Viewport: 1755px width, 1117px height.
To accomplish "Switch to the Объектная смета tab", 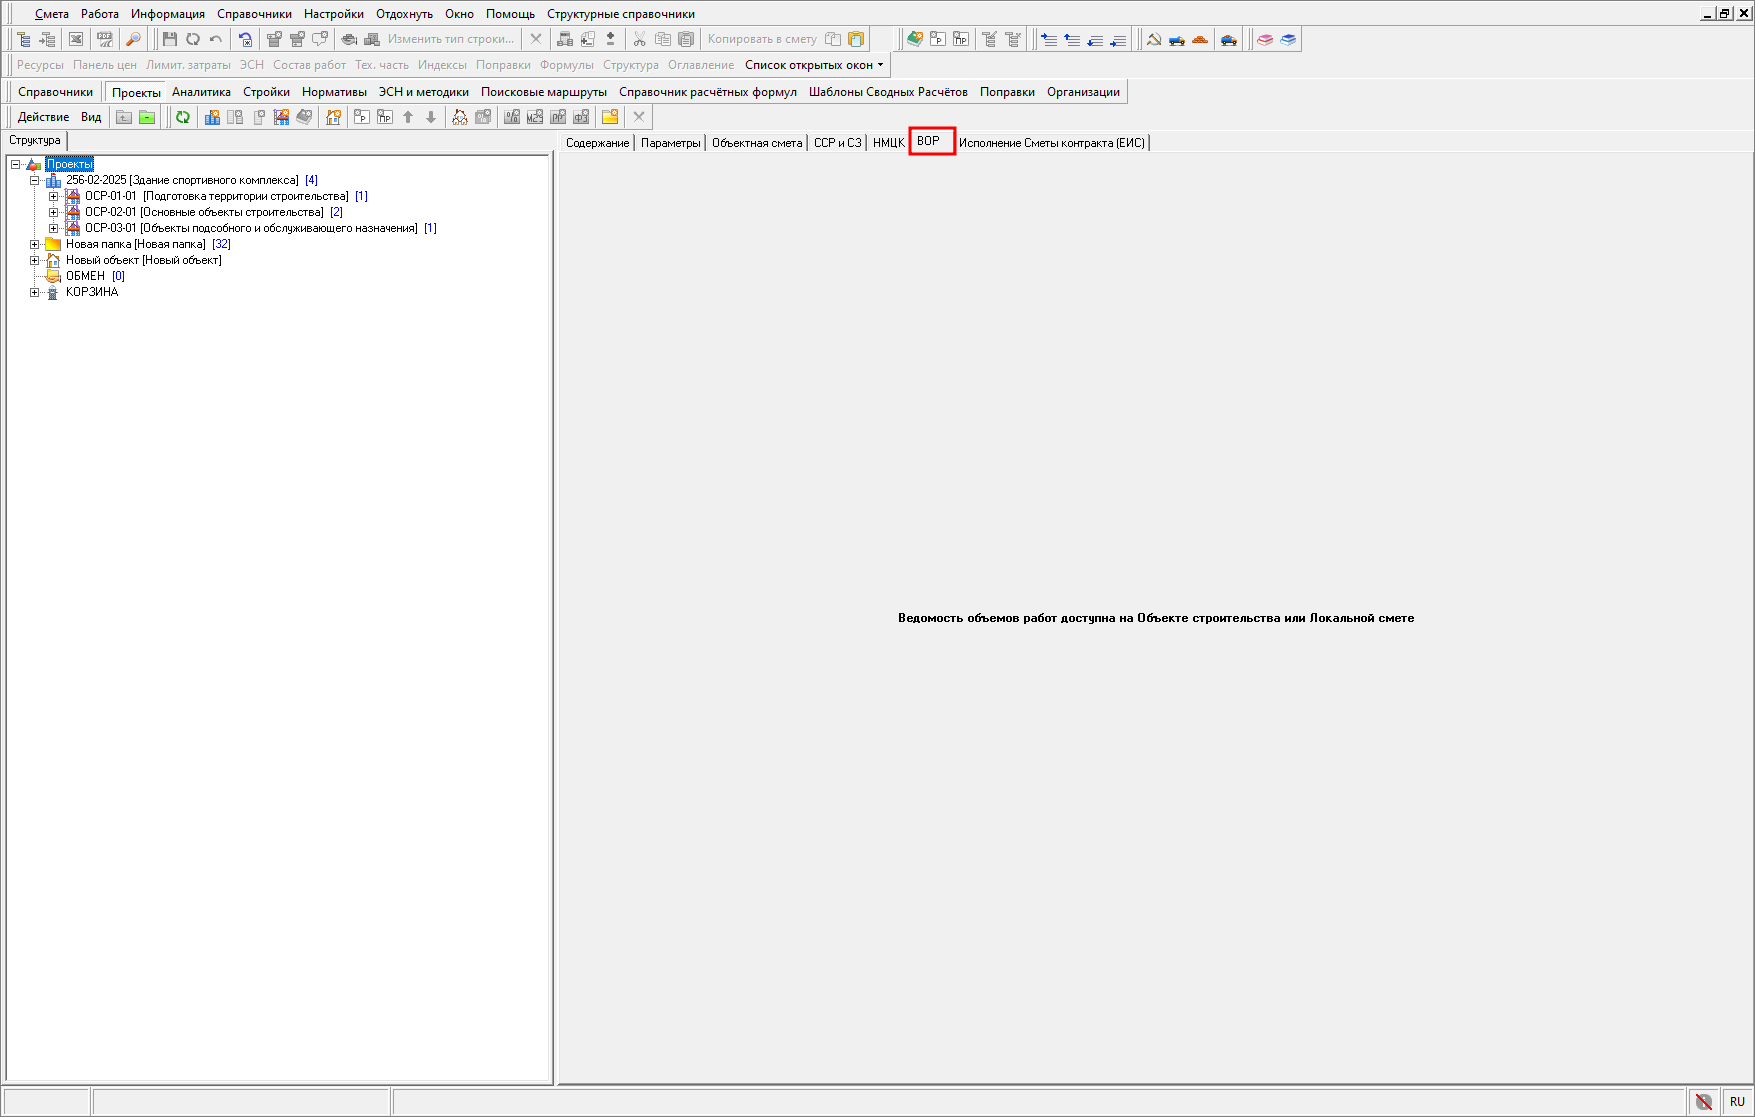I will coord(757,143).
